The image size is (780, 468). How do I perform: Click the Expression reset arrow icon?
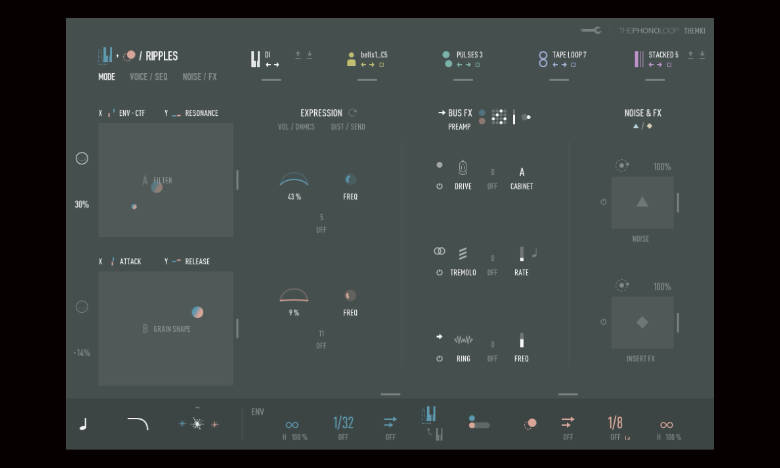(x=353, y=113)
